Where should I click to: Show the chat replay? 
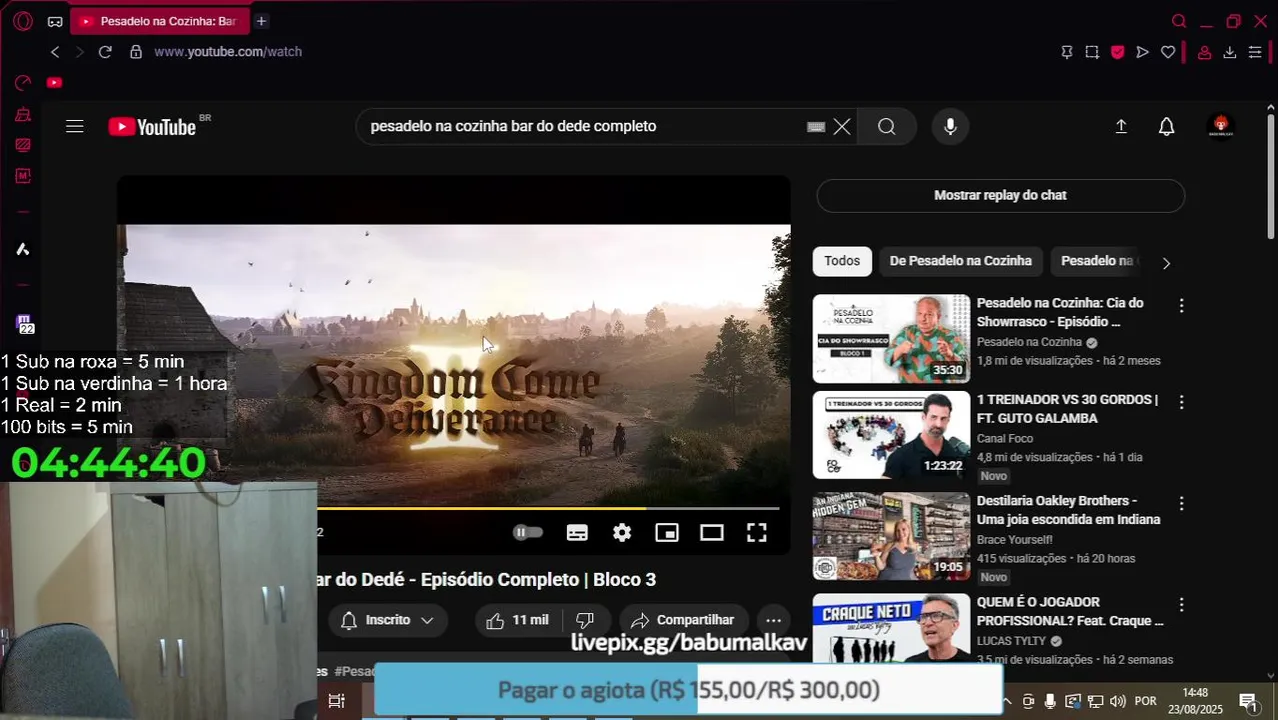pos(1000,196)
